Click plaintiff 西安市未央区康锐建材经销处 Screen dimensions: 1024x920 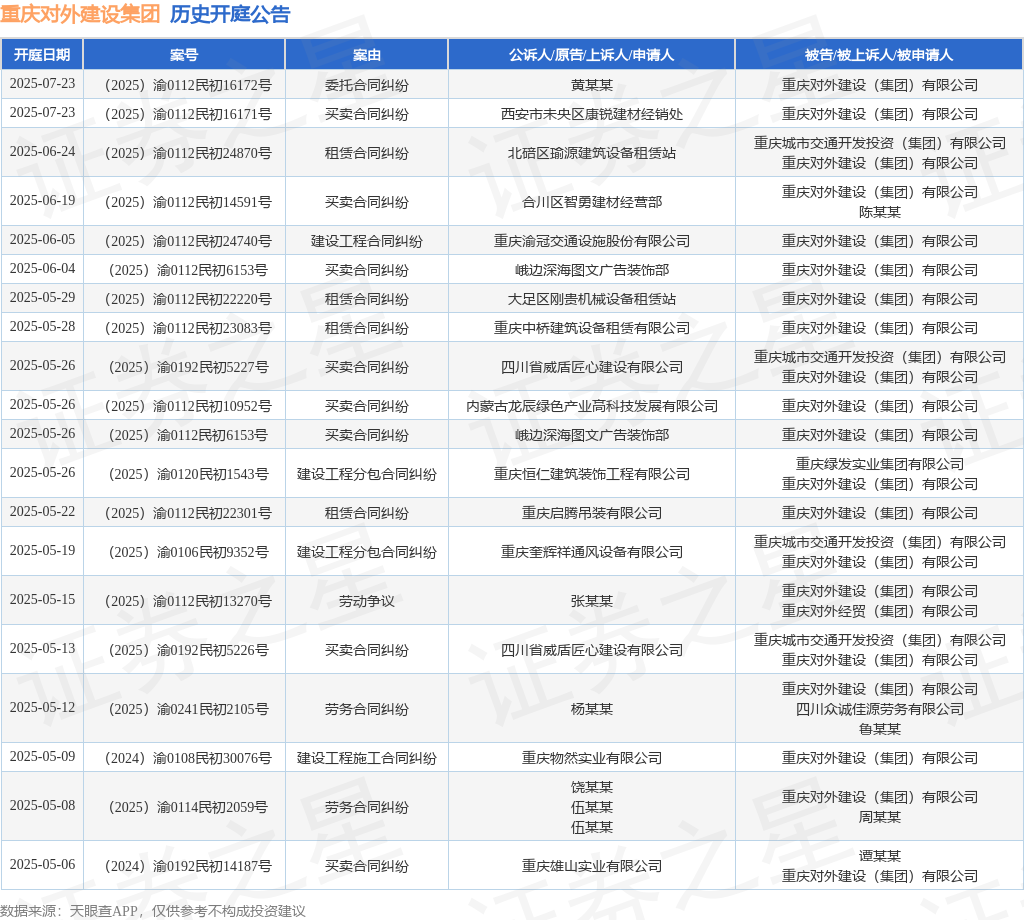(592, 114)
